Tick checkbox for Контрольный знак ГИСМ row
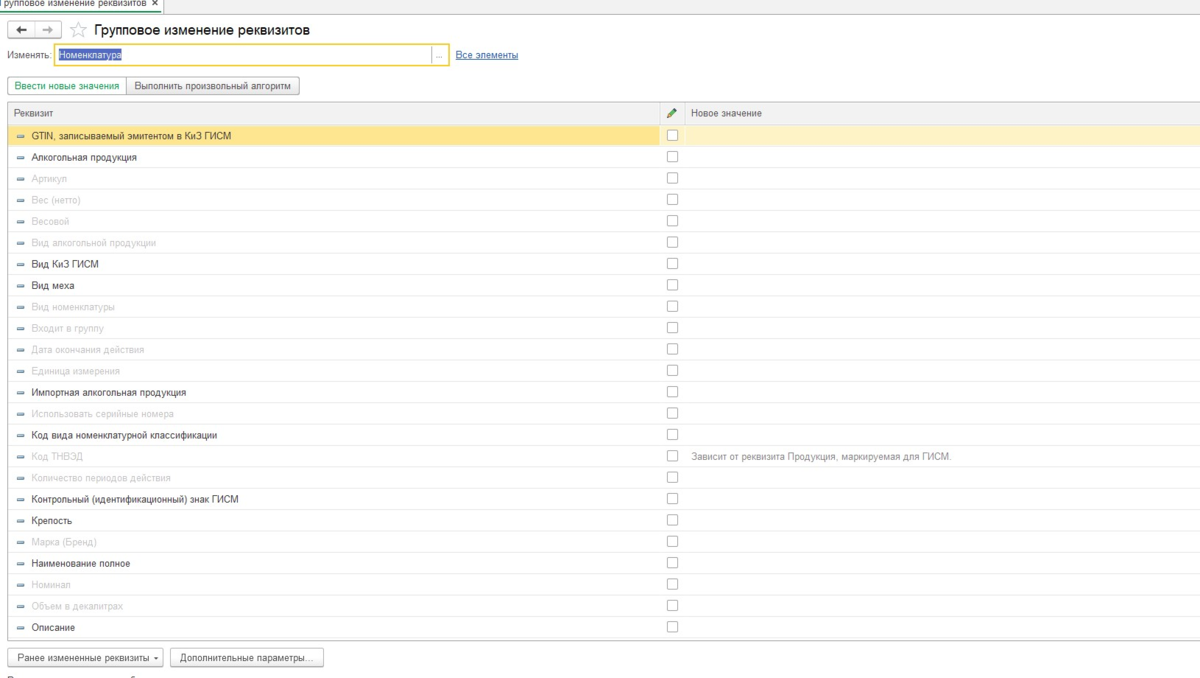This screenshot has height=678, width=1200. click(672, 499)
